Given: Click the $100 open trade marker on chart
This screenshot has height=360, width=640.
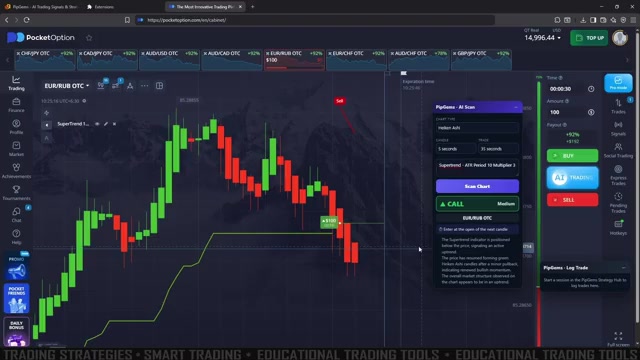Looking at the screenshot, I should 329,222.
